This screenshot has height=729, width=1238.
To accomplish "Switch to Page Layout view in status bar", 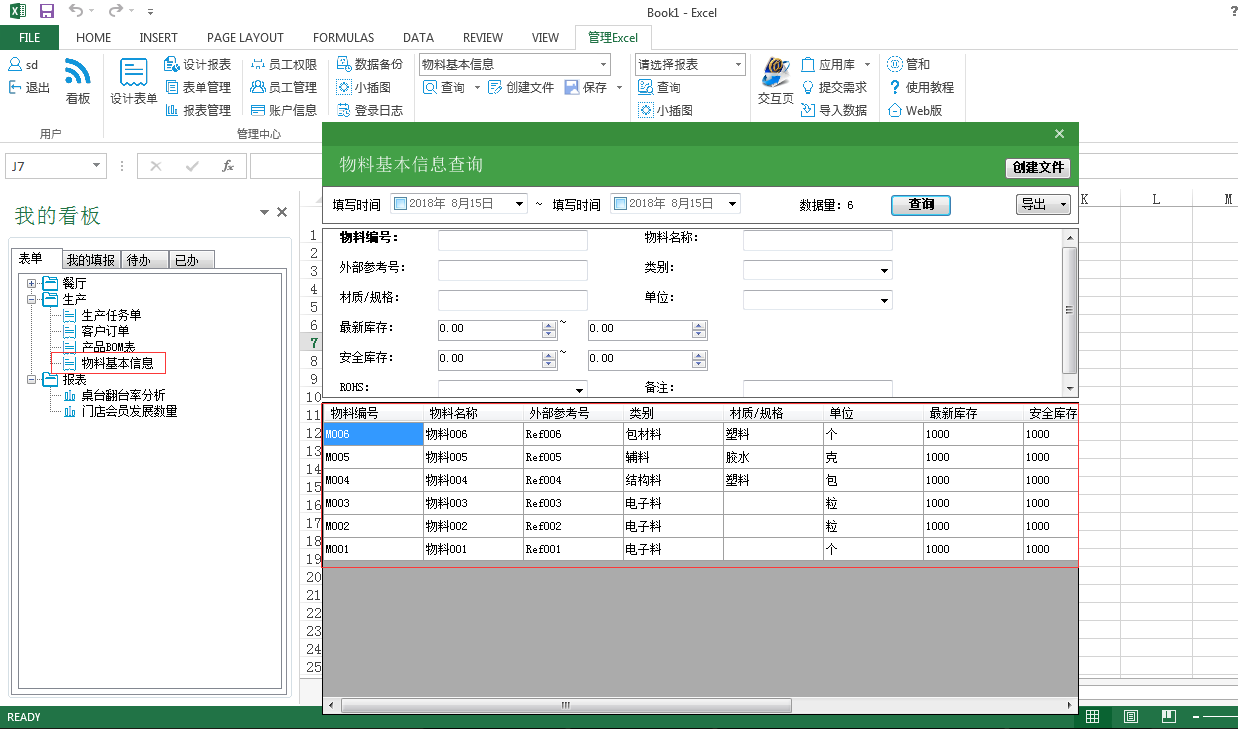I will 1130,717.
